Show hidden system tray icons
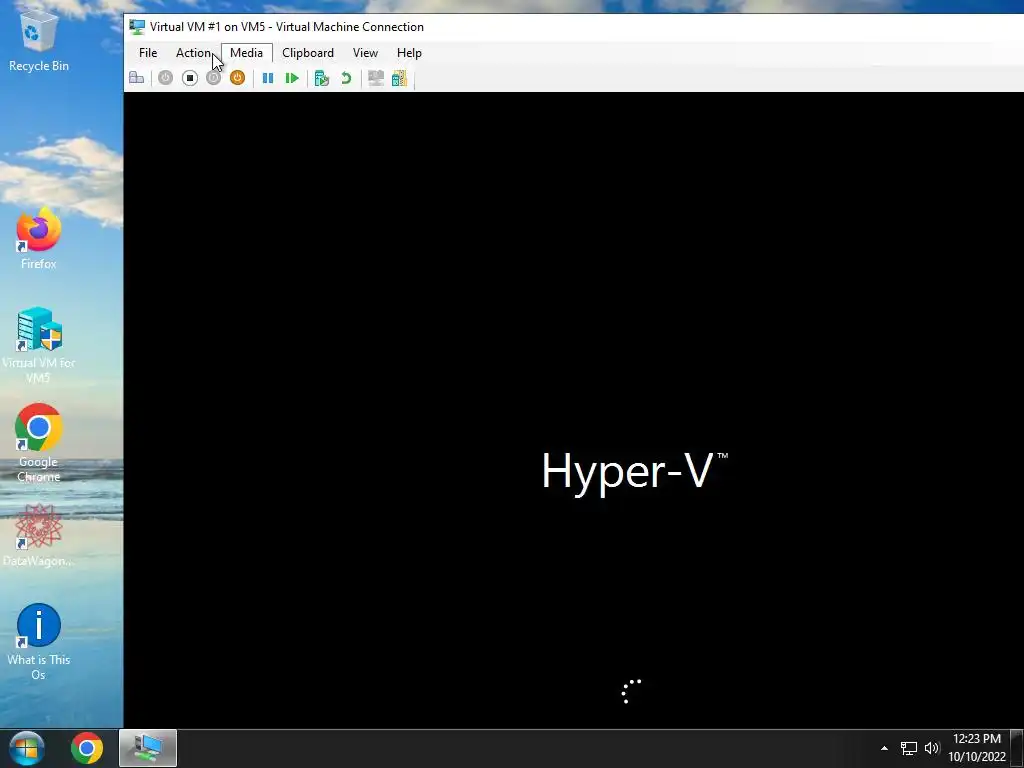 884,748
